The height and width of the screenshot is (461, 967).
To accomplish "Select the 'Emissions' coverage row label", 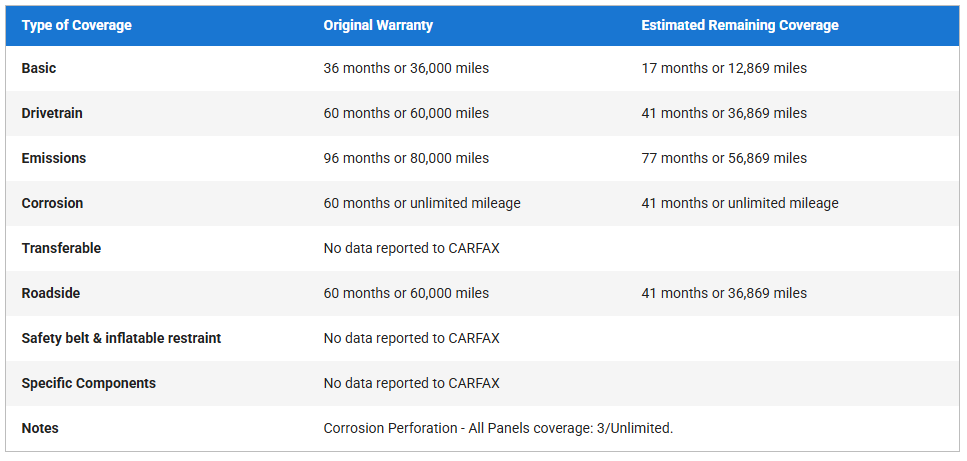I will point(54,158).
